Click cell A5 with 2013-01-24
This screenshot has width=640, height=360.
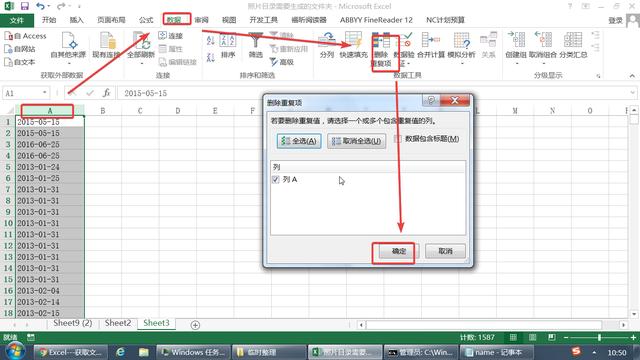pyautogui.click(x=50, y=167)
